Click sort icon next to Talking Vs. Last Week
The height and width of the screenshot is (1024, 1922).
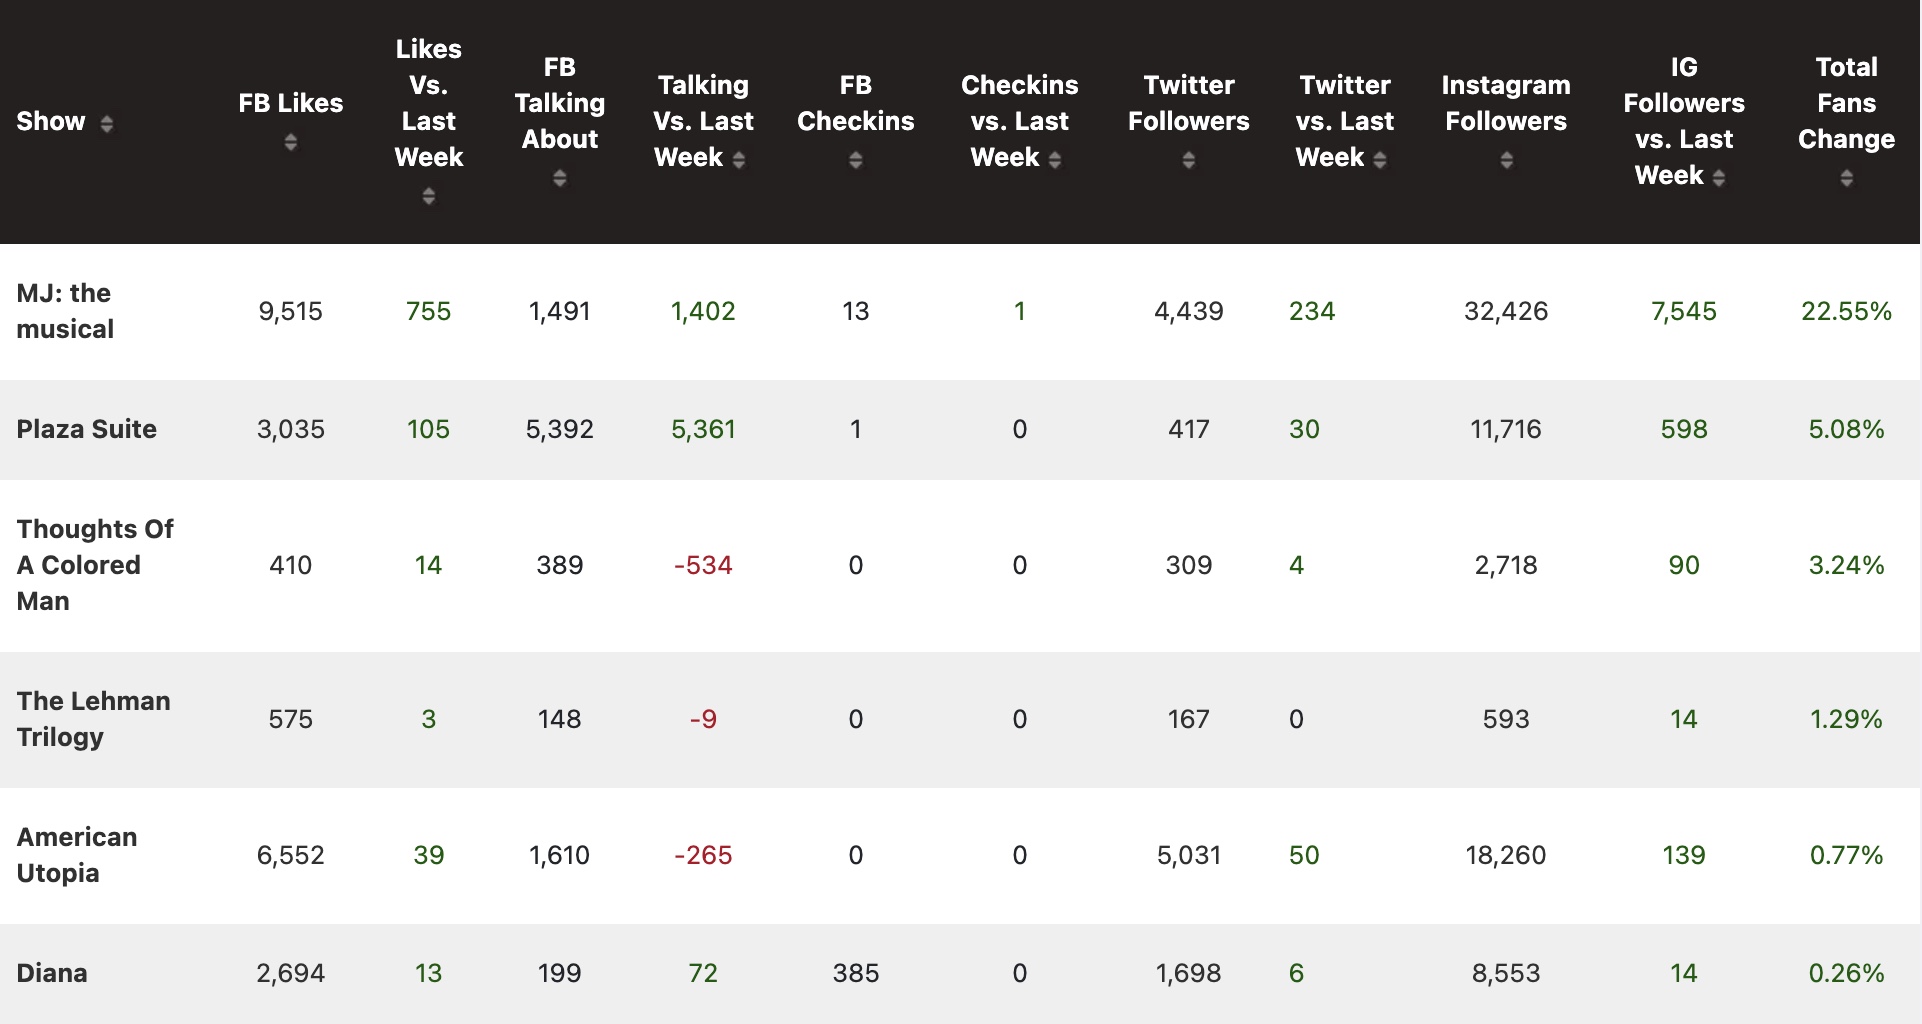coord(739,160)
